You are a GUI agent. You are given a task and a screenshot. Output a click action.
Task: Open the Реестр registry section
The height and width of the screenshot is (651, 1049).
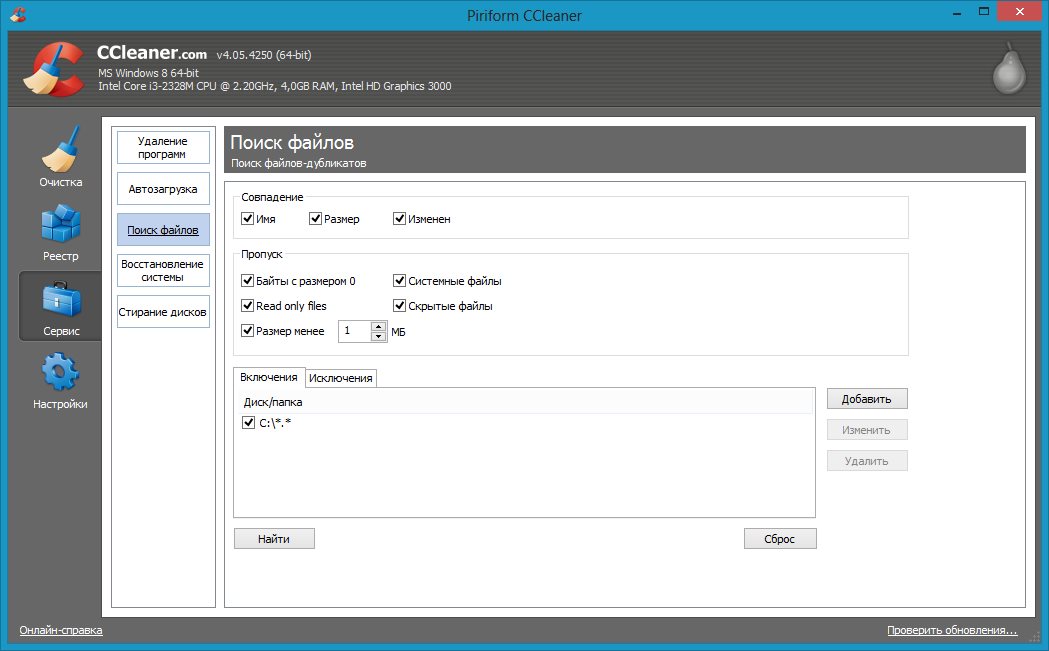click(x=60, y=231)
